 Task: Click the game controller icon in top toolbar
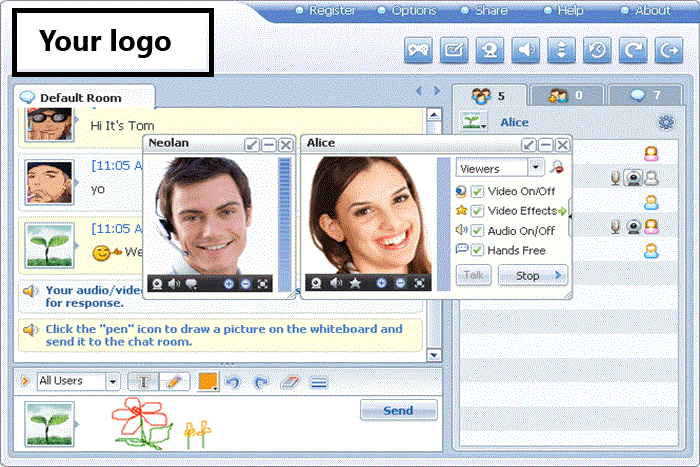(x=419, y=50)
